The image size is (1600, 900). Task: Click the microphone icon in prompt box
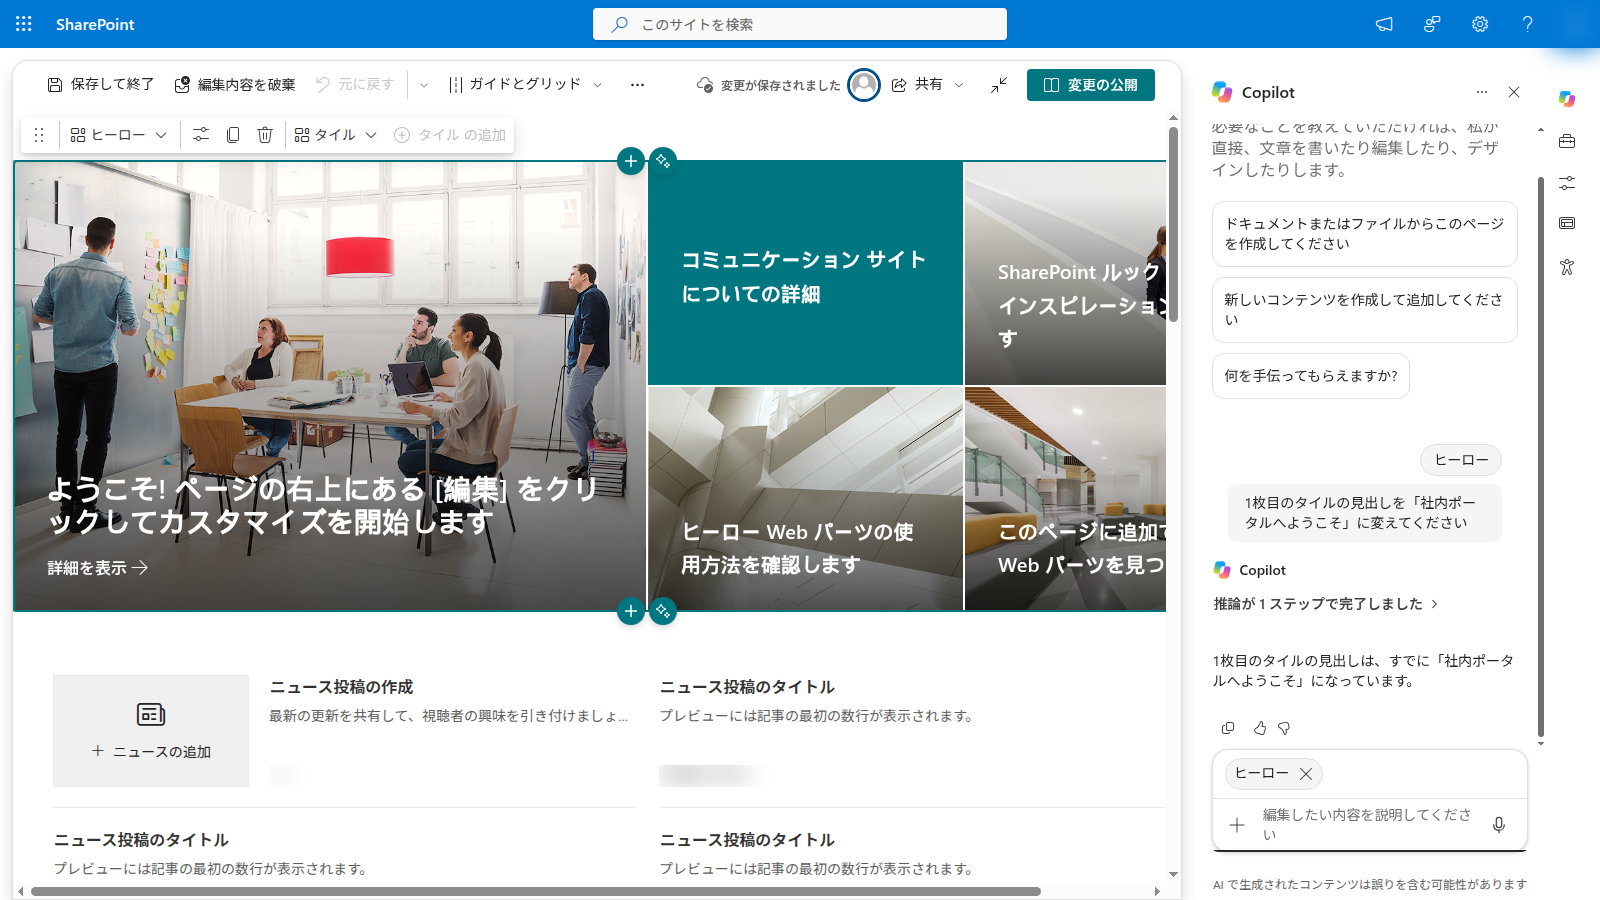click(x=1499, y=825)
